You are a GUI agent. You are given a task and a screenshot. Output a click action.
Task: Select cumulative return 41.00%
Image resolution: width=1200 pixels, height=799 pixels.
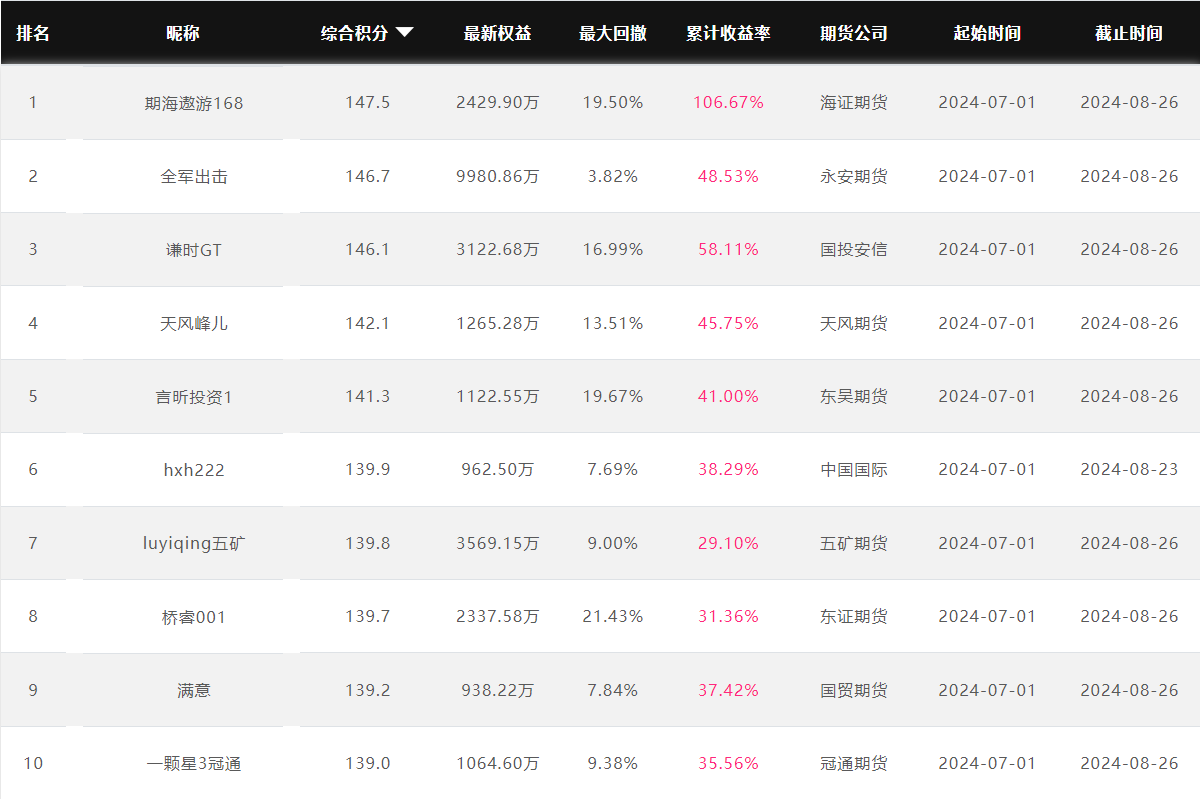coord(728,396)
